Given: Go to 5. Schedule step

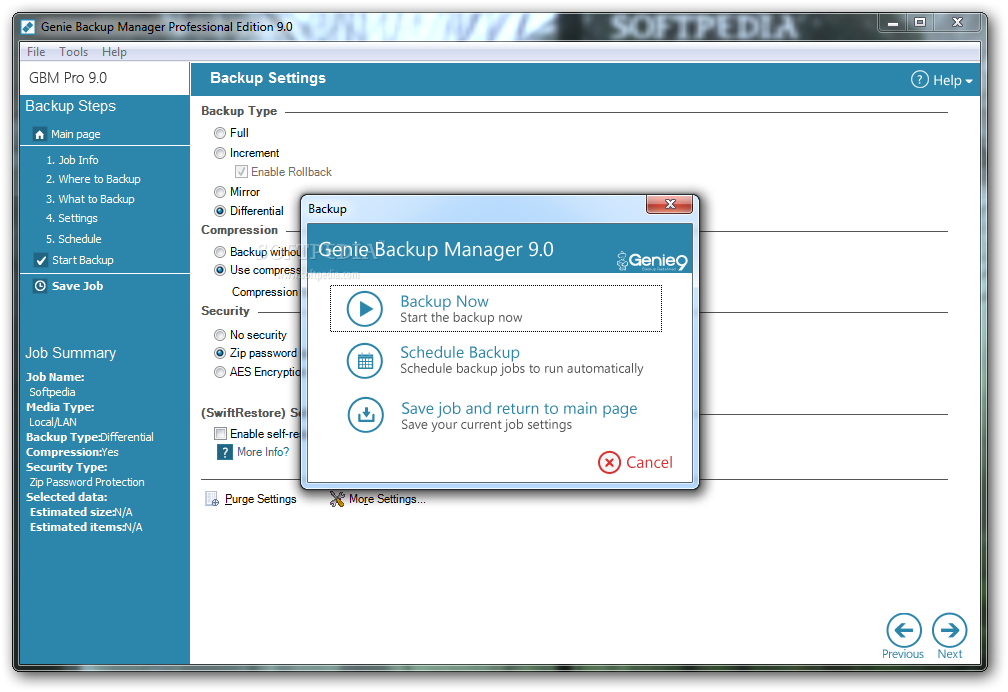Looking at the screenshot, I should point(73,239).
